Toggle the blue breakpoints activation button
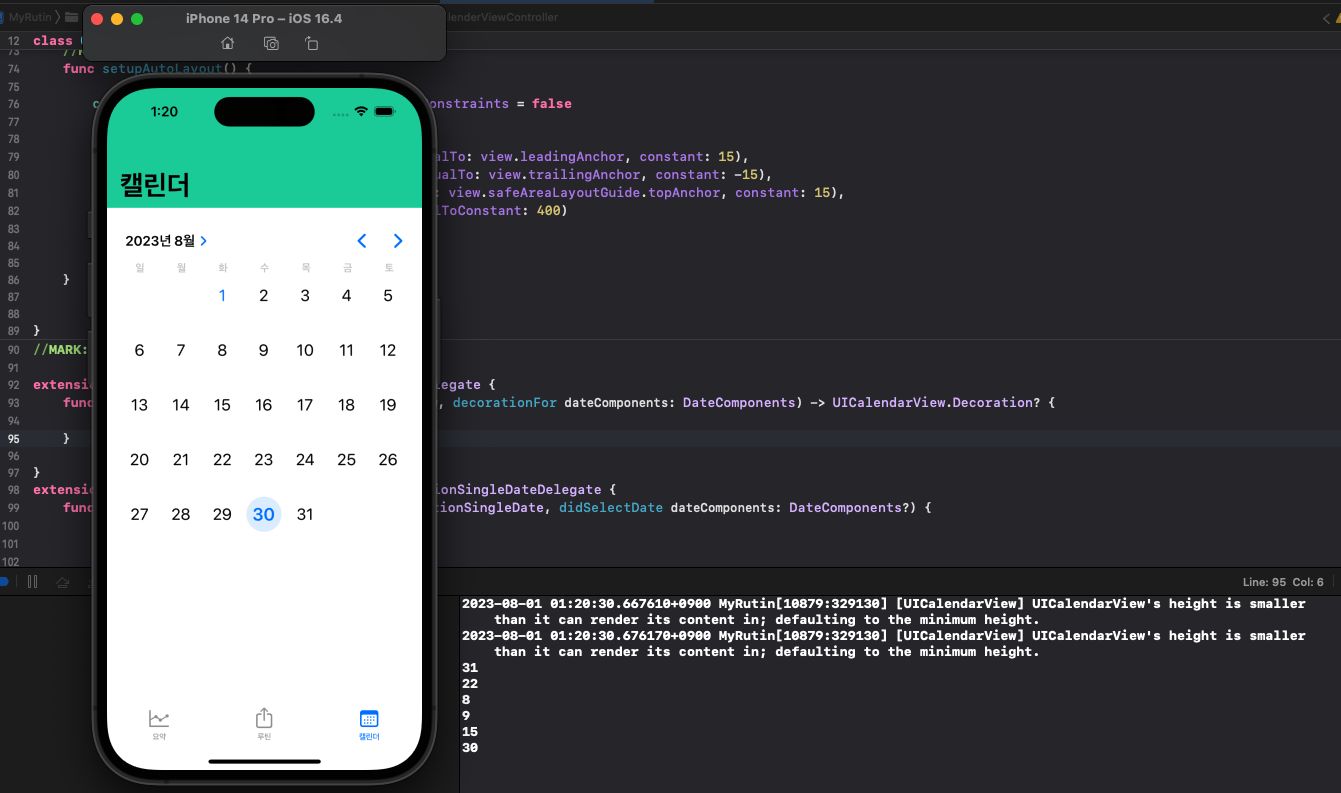 click(4, 582)
